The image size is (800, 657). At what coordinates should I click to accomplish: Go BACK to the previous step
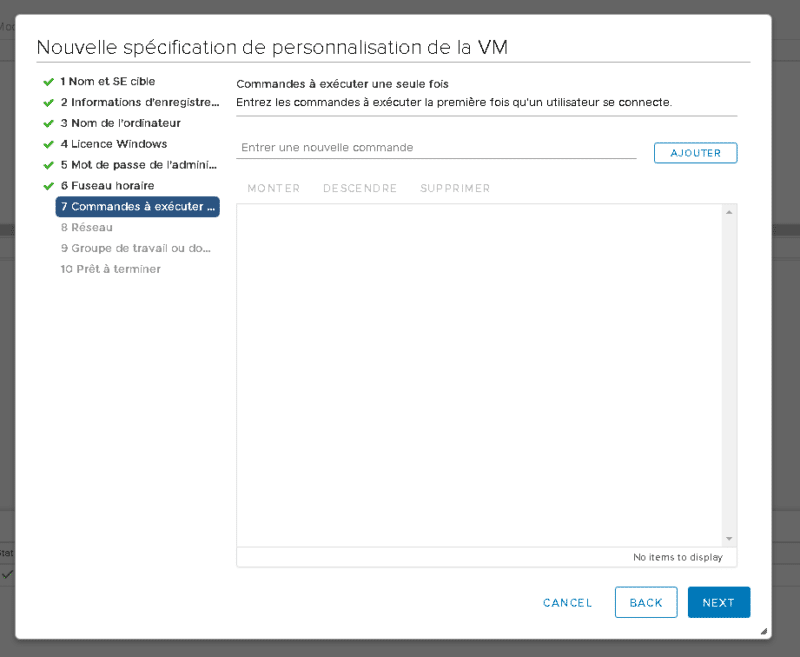[x=646, y=603]
